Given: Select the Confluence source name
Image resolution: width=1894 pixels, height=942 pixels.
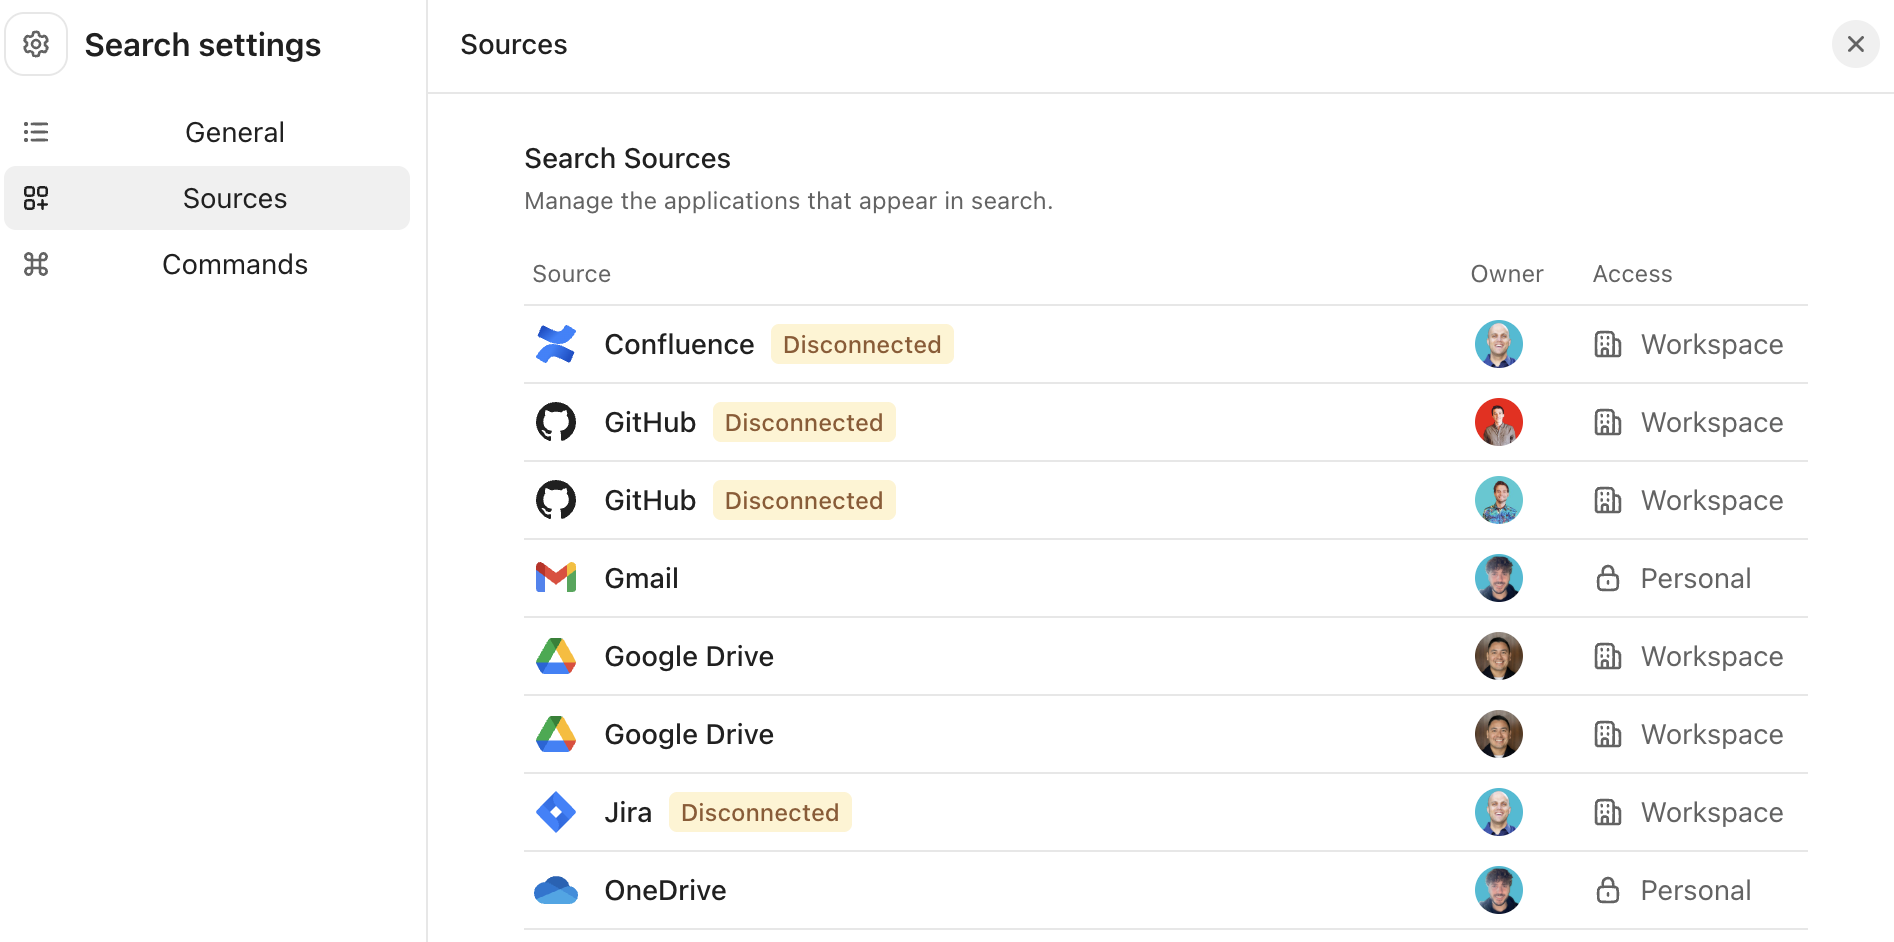Looking at the screenshot, I should pos(679,344).
